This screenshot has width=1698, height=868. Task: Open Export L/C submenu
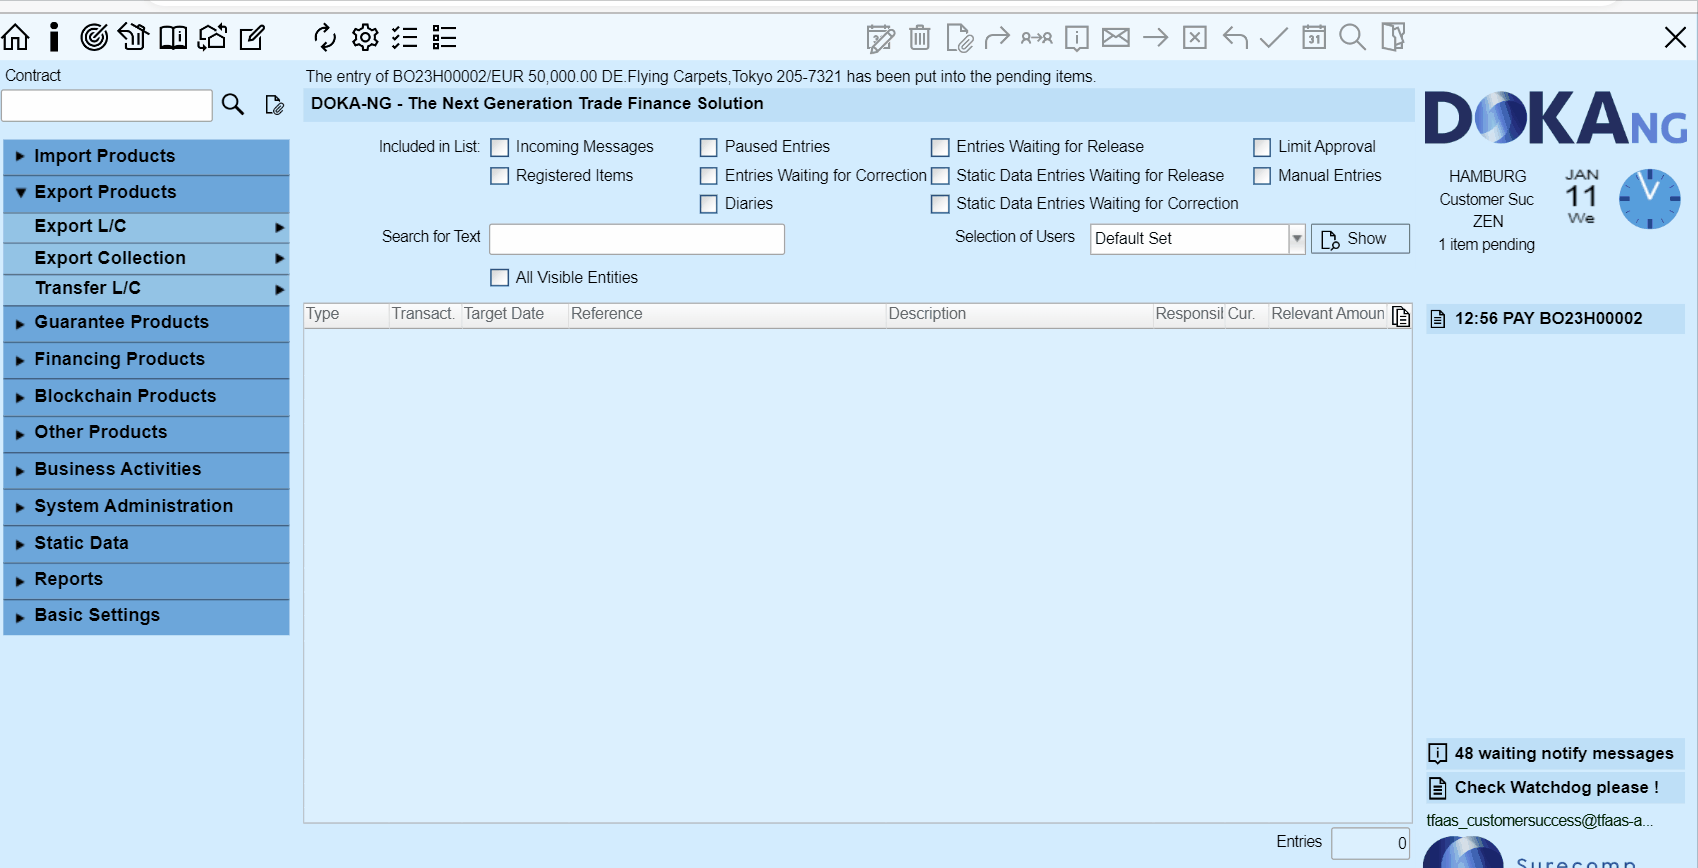pos(147,226)
